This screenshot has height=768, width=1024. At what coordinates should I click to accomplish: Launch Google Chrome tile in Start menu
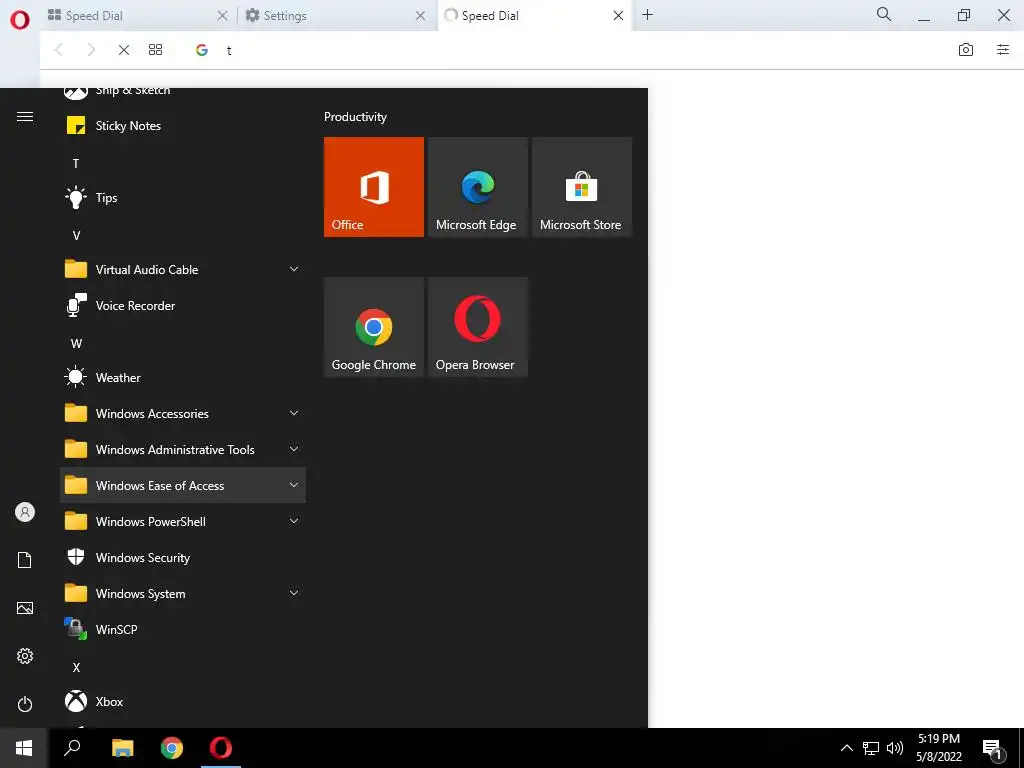(374, 327)
